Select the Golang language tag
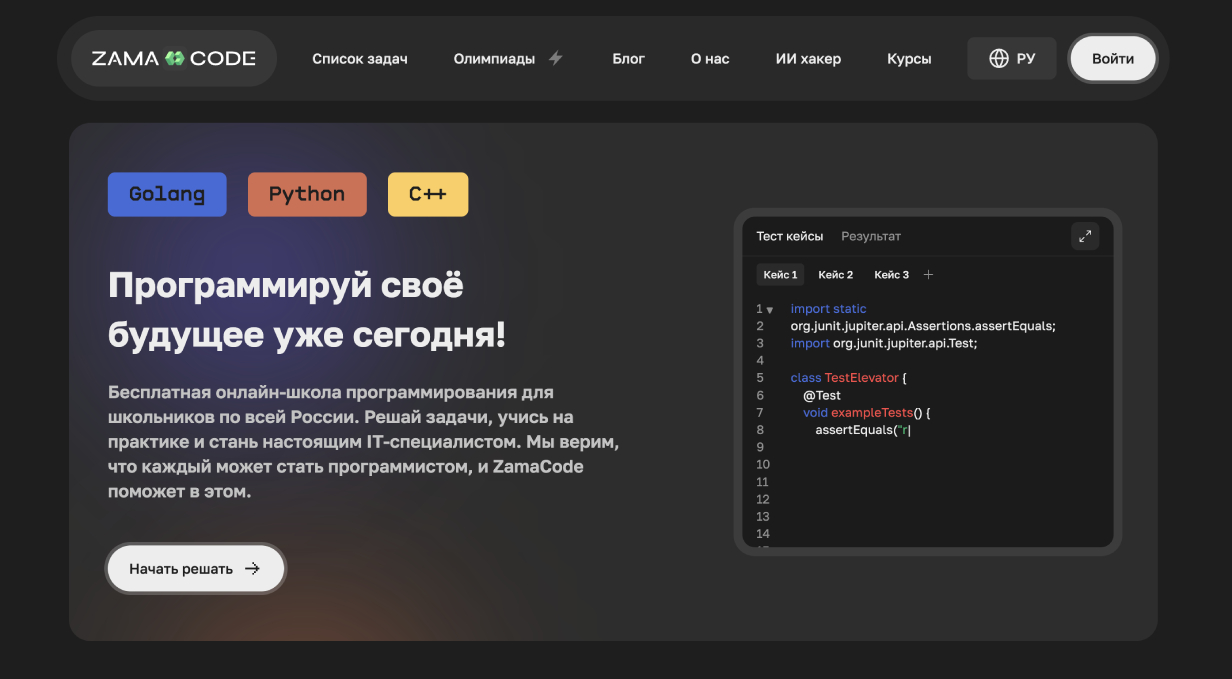Screen dimensions: 1232x679 [x=167, y=194]
